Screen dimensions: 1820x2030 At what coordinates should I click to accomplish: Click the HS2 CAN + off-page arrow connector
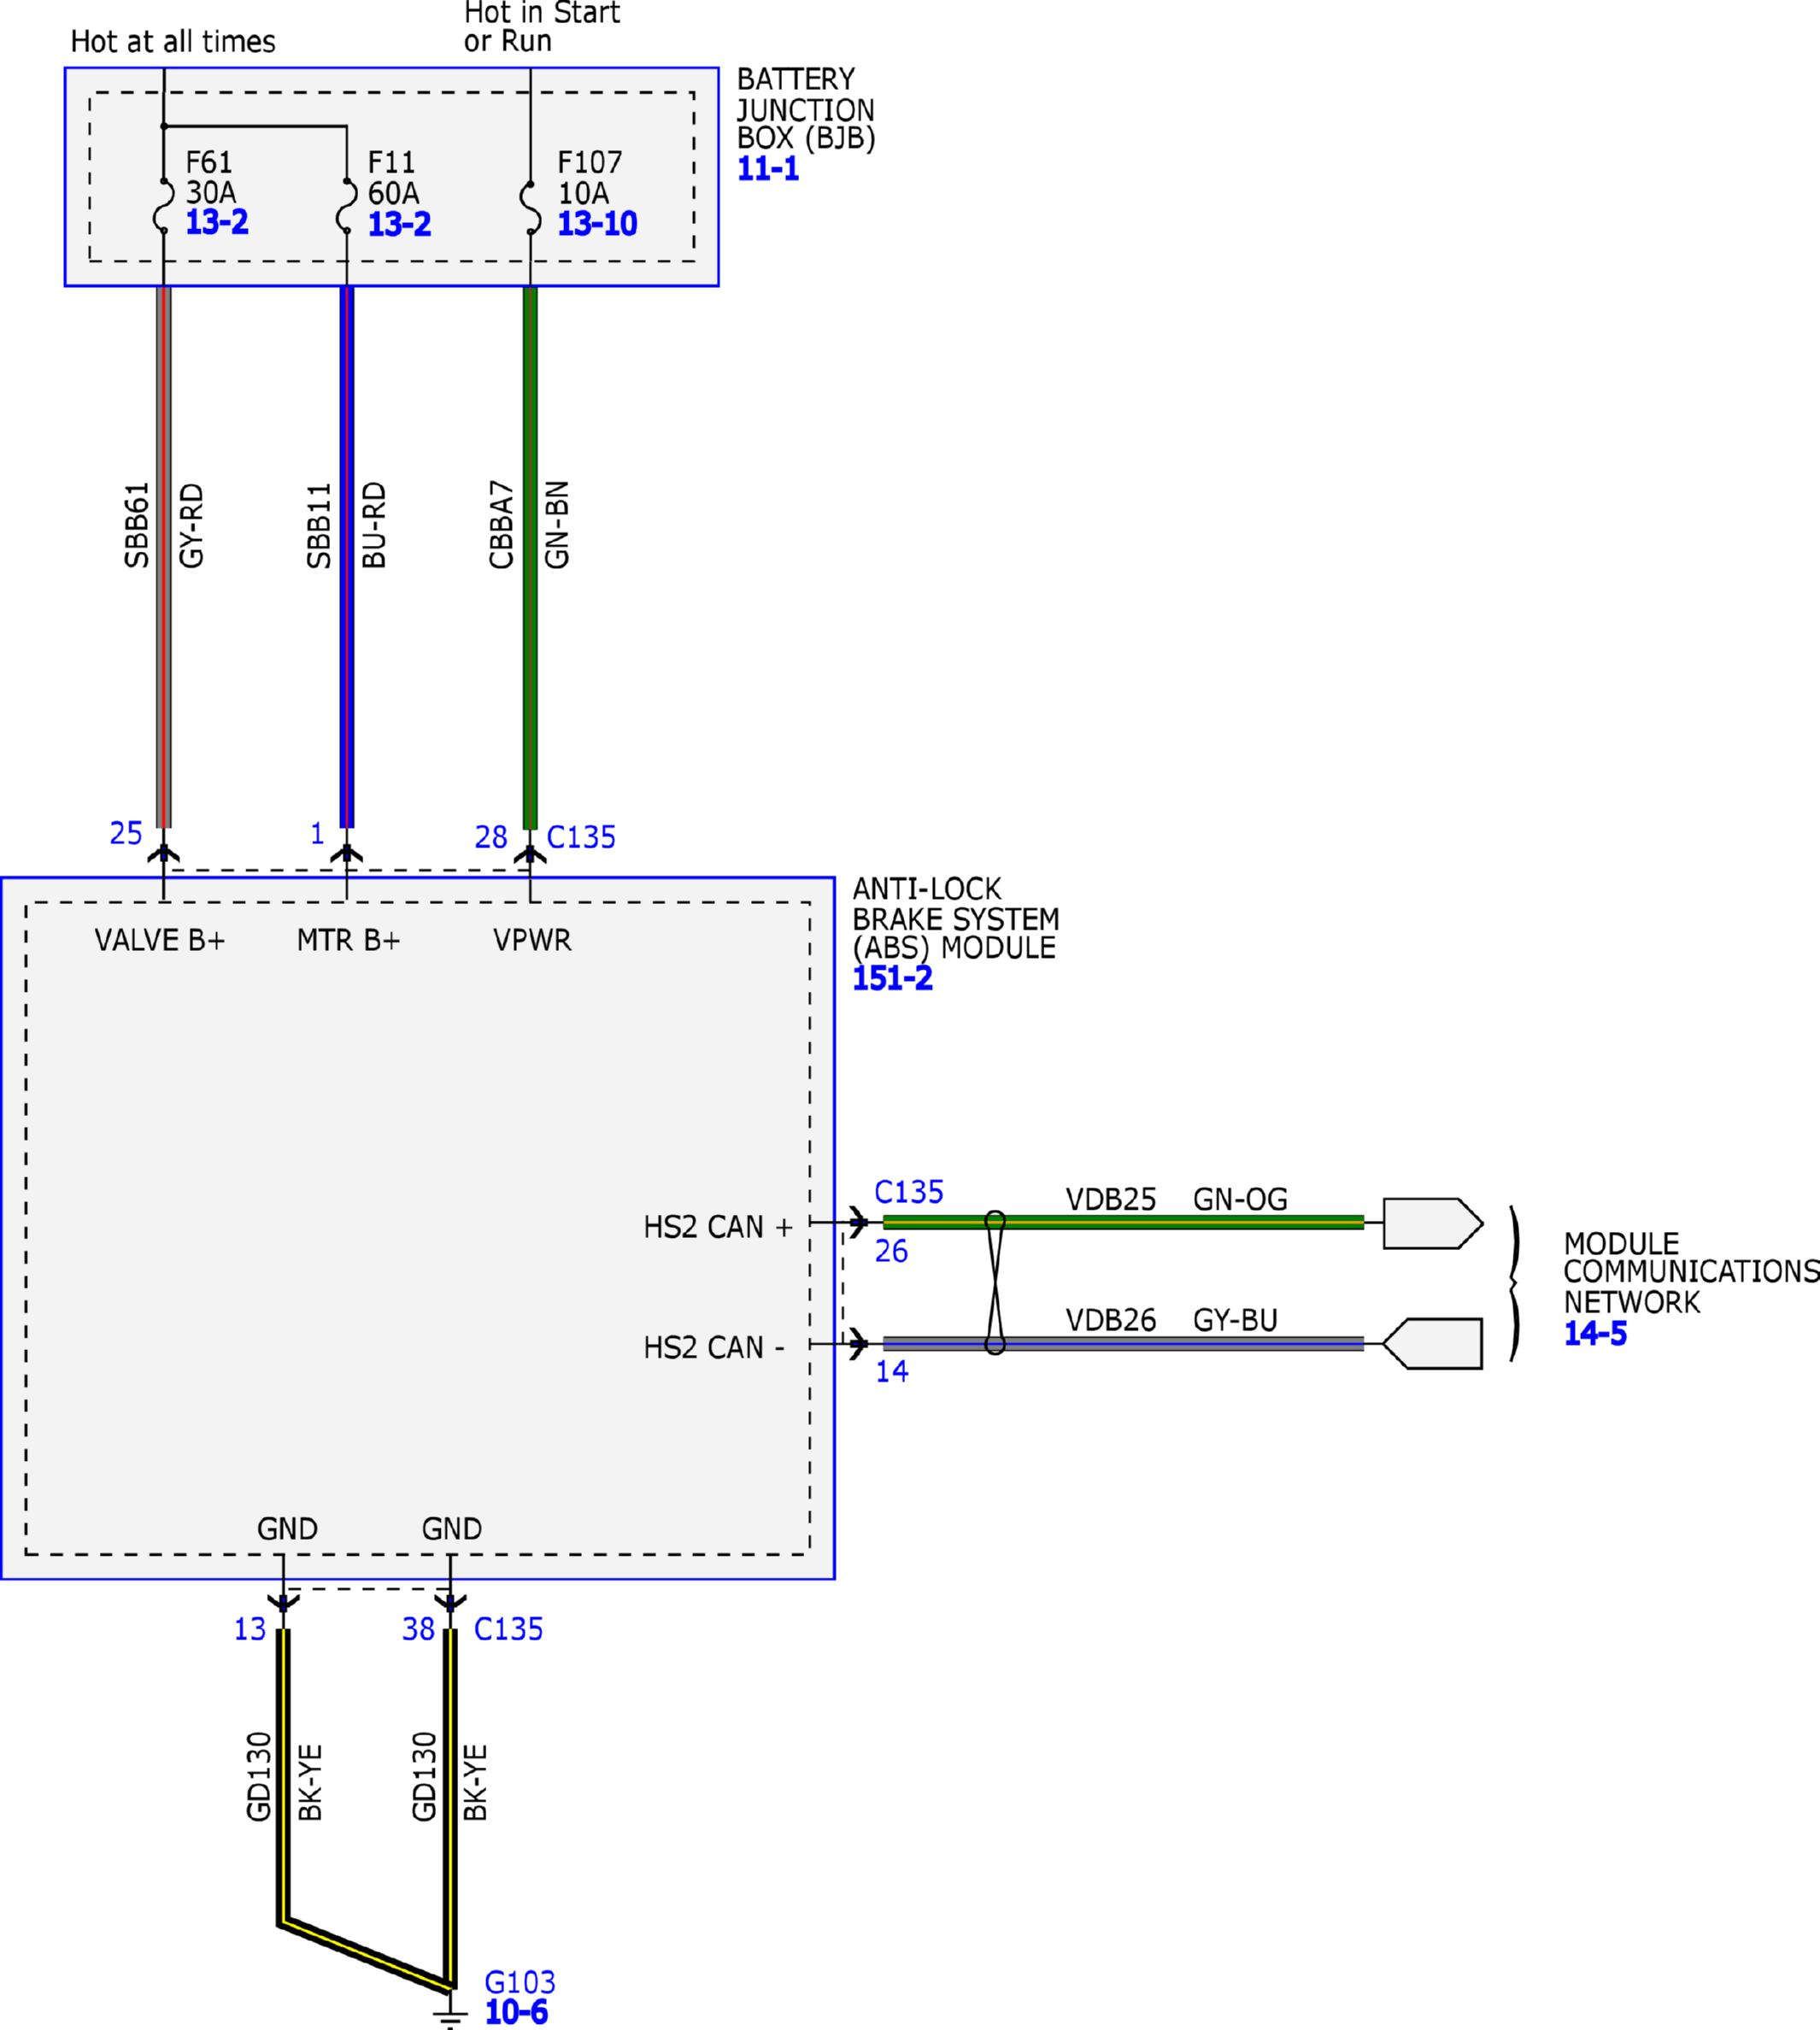[1433, 1223]
